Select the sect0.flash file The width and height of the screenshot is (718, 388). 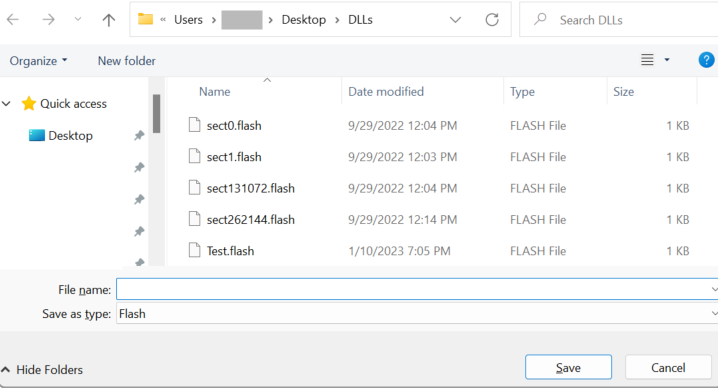[234, 126]
